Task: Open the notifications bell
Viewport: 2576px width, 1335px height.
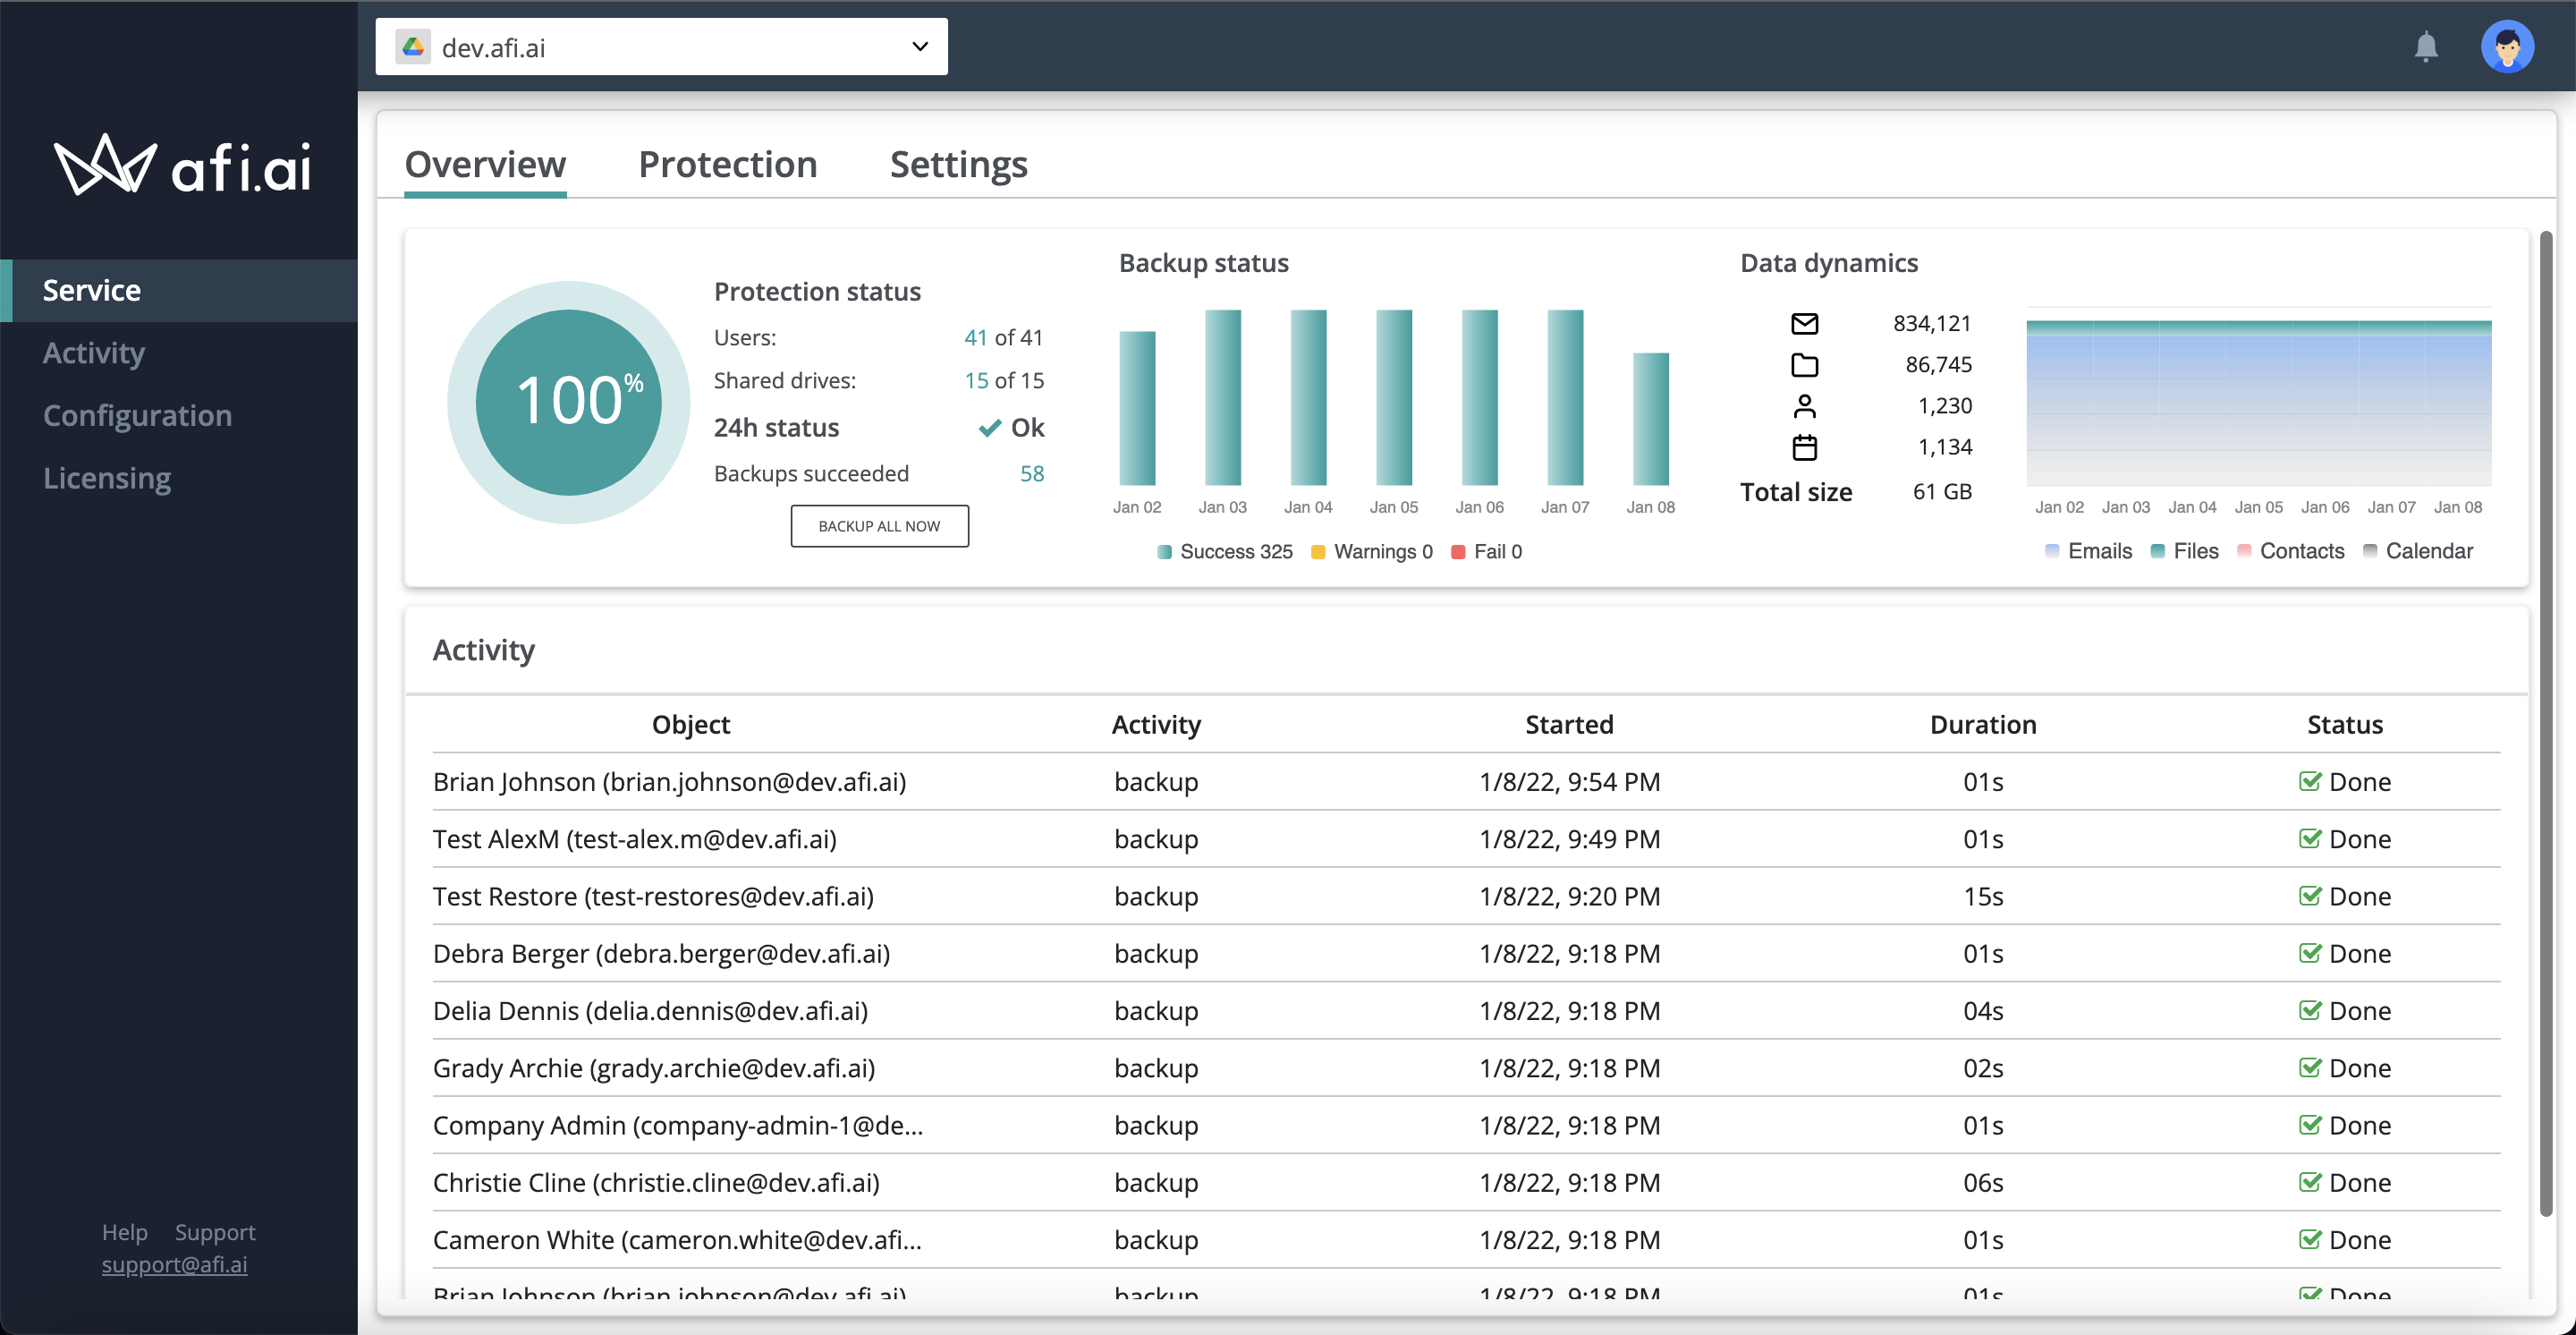Action: (2426, 47)
